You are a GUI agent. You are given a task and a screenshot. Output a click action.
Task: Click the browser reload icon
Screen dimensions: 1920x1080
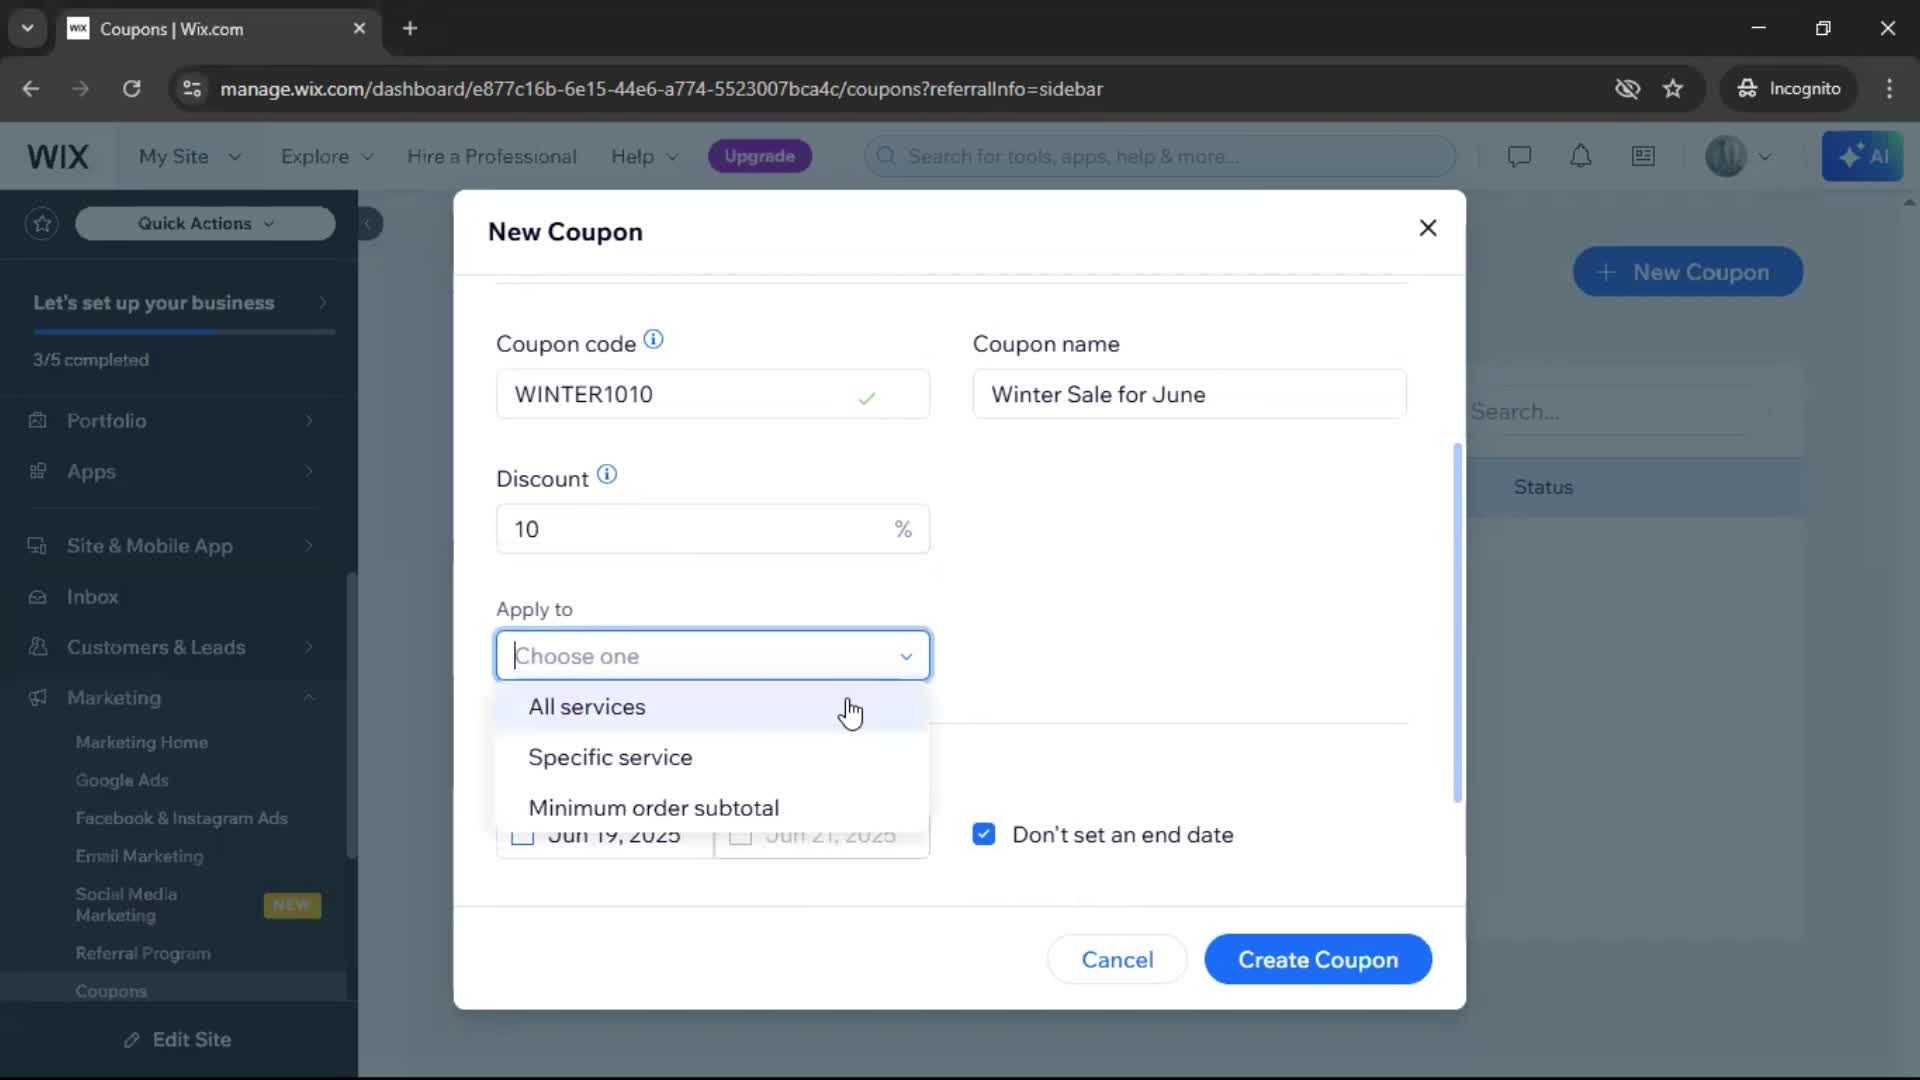tap(132, 89)
